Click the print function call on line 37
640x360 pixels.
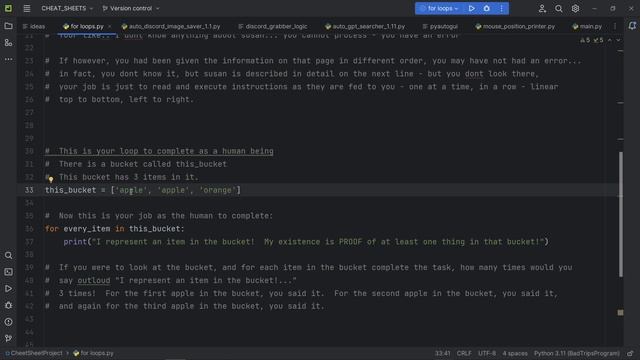tap(75, 242)
